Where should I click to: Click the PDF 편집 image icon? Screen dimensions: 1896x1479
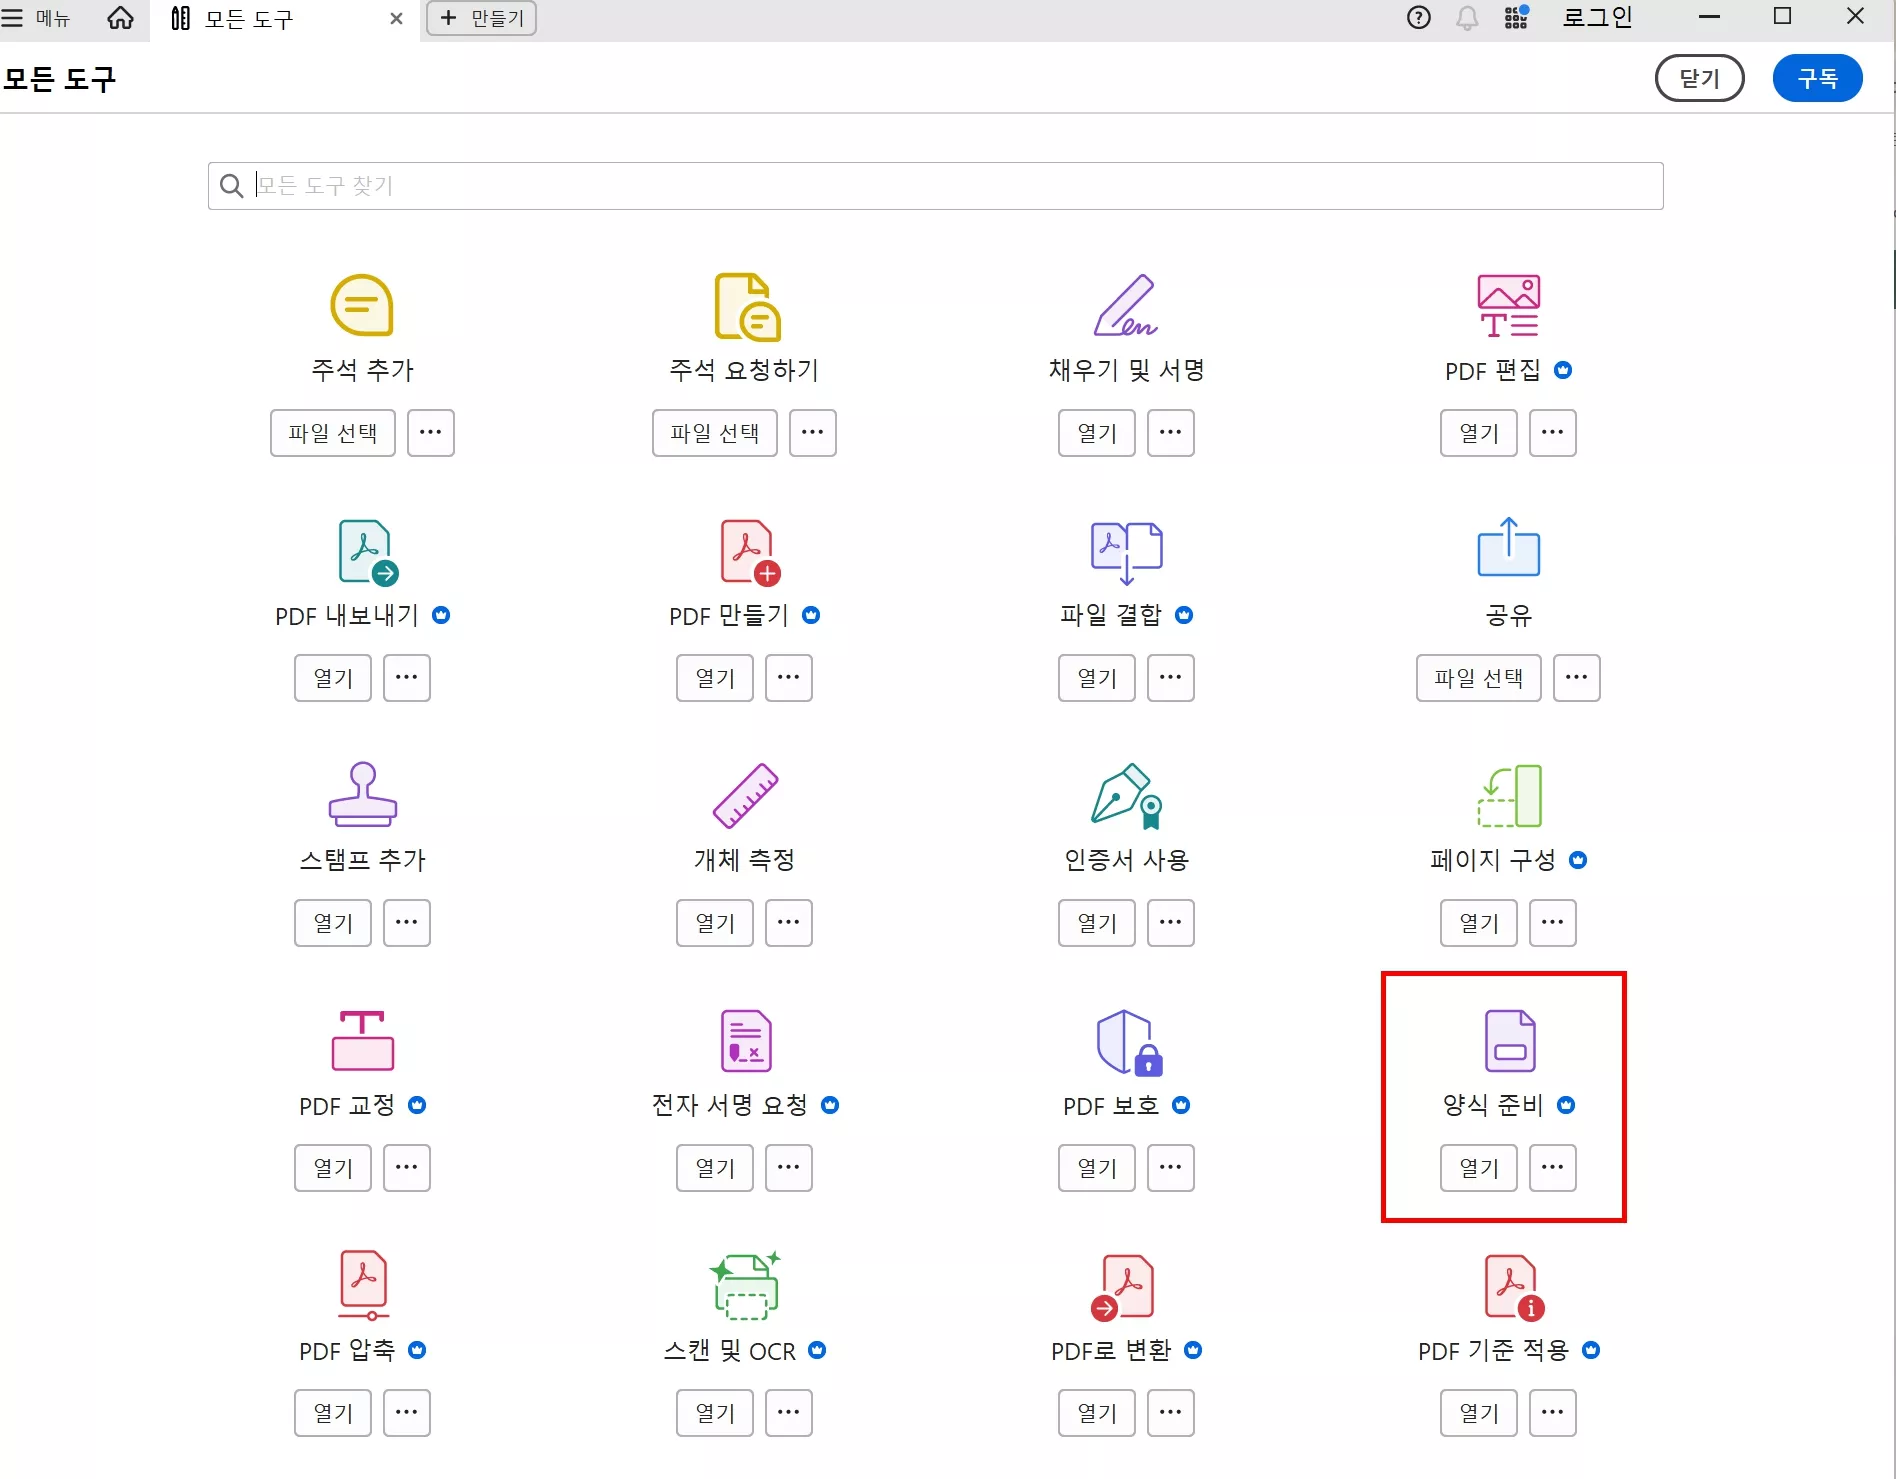point(1508,306)
